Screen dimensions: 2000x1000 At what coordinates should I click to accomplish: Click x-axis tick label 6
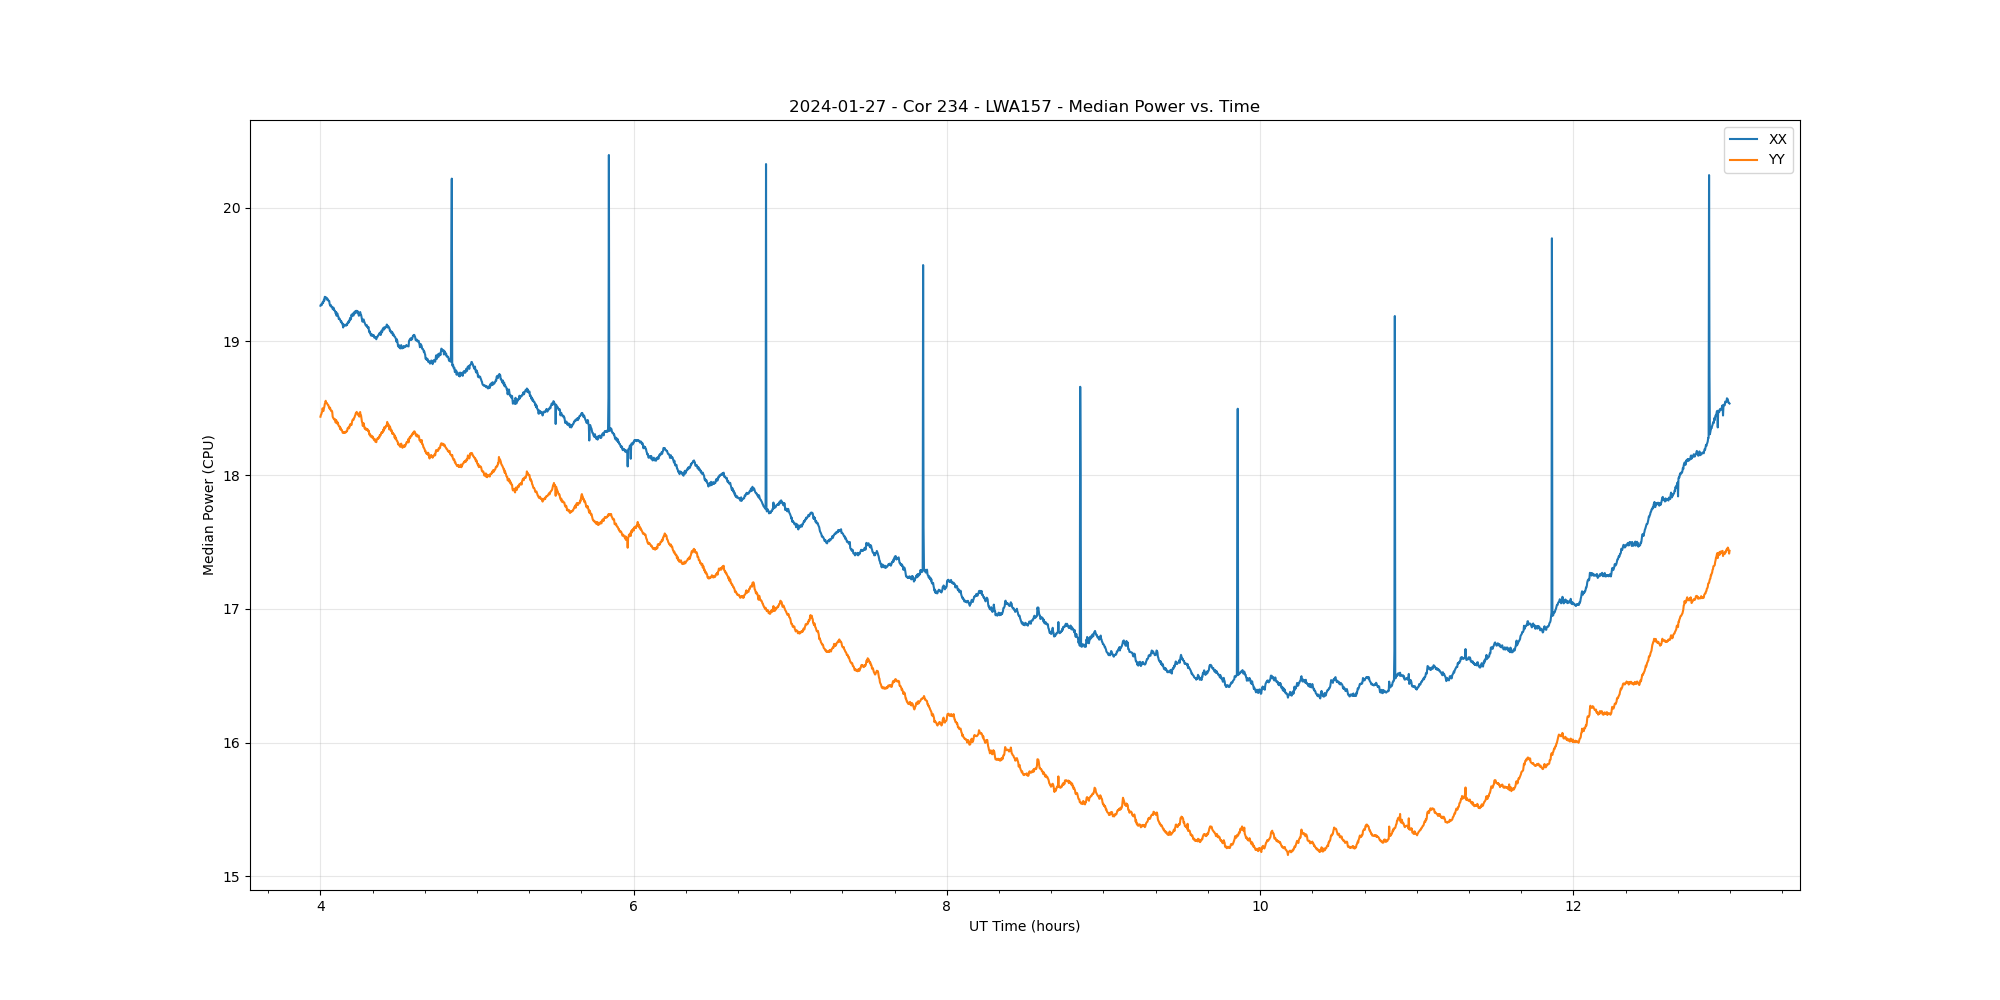[x=633, y=907]
